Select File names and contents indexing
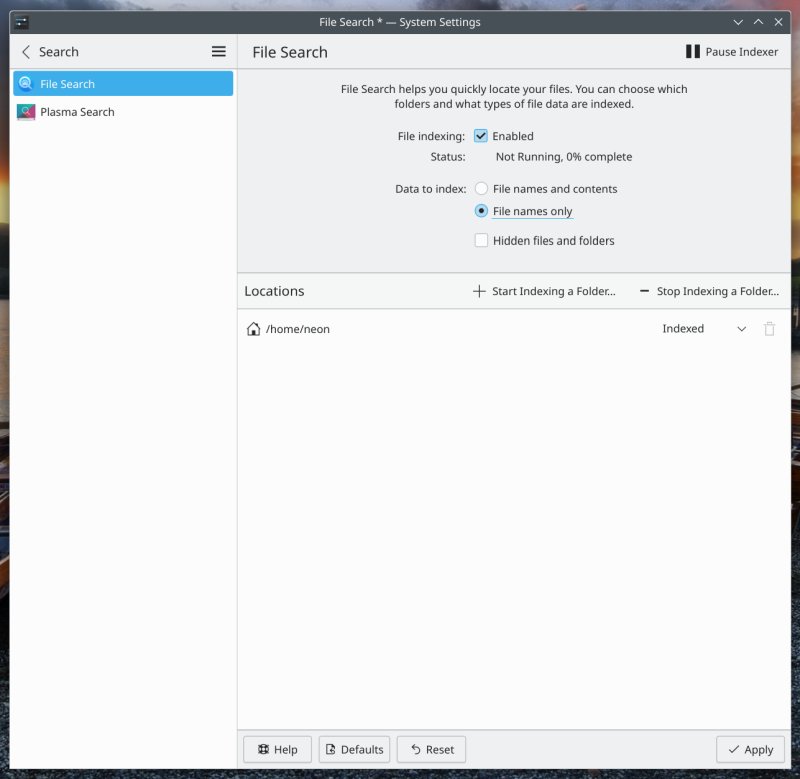800x779 pixels. tap(481, 188)
